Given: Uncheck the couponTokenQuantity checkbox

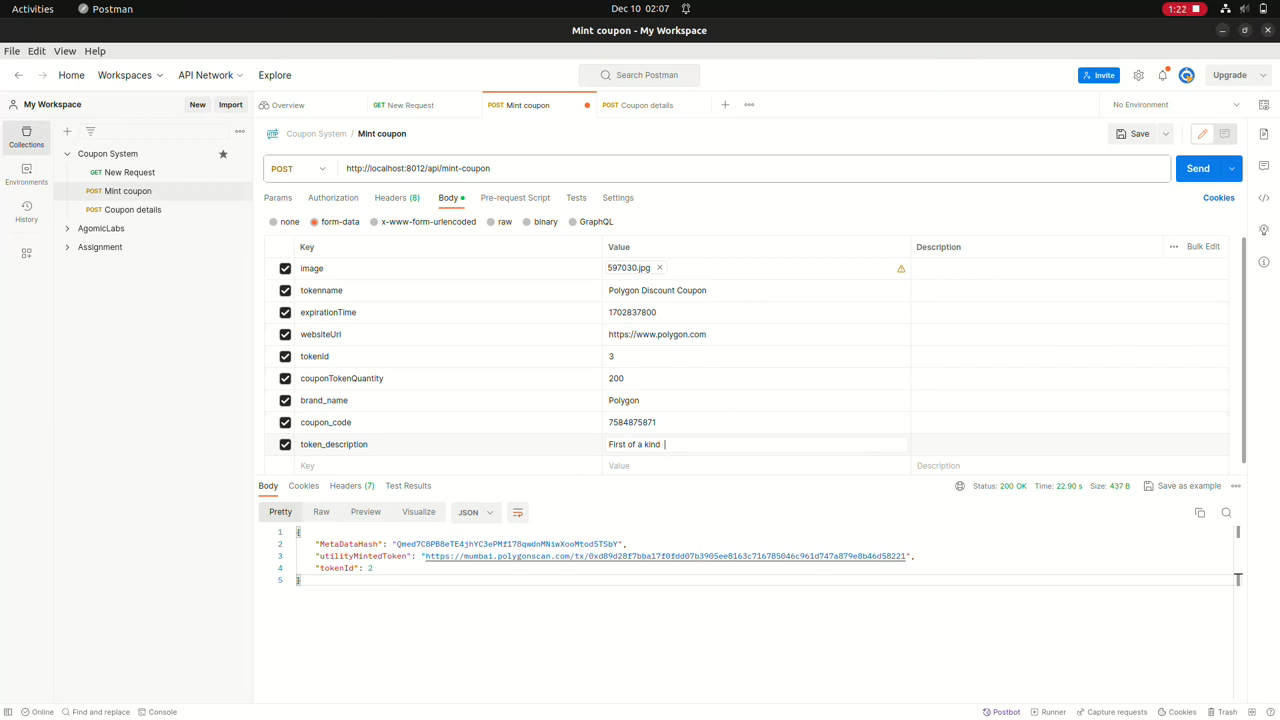Looking at the screenshot, I should point(285,379).
